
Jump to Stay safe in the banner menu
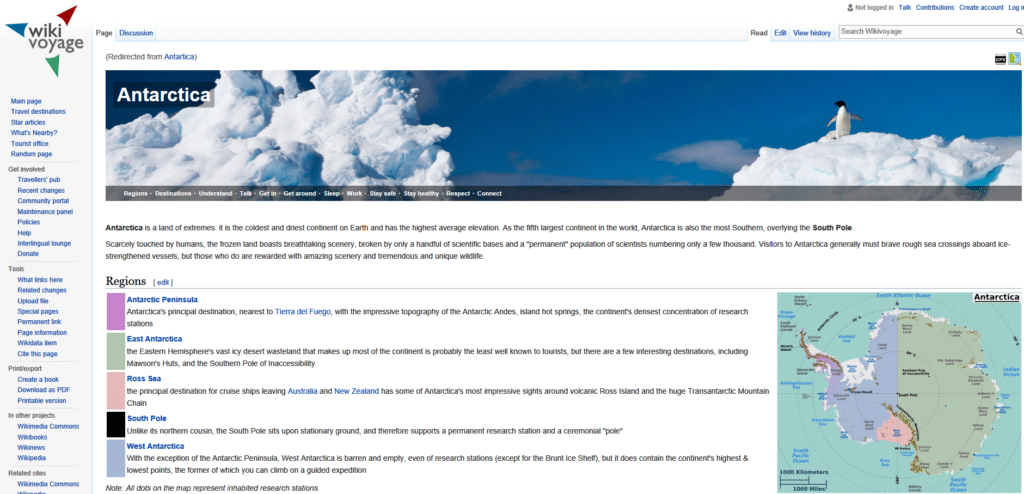pyautogui.click(x=383, y=193)
